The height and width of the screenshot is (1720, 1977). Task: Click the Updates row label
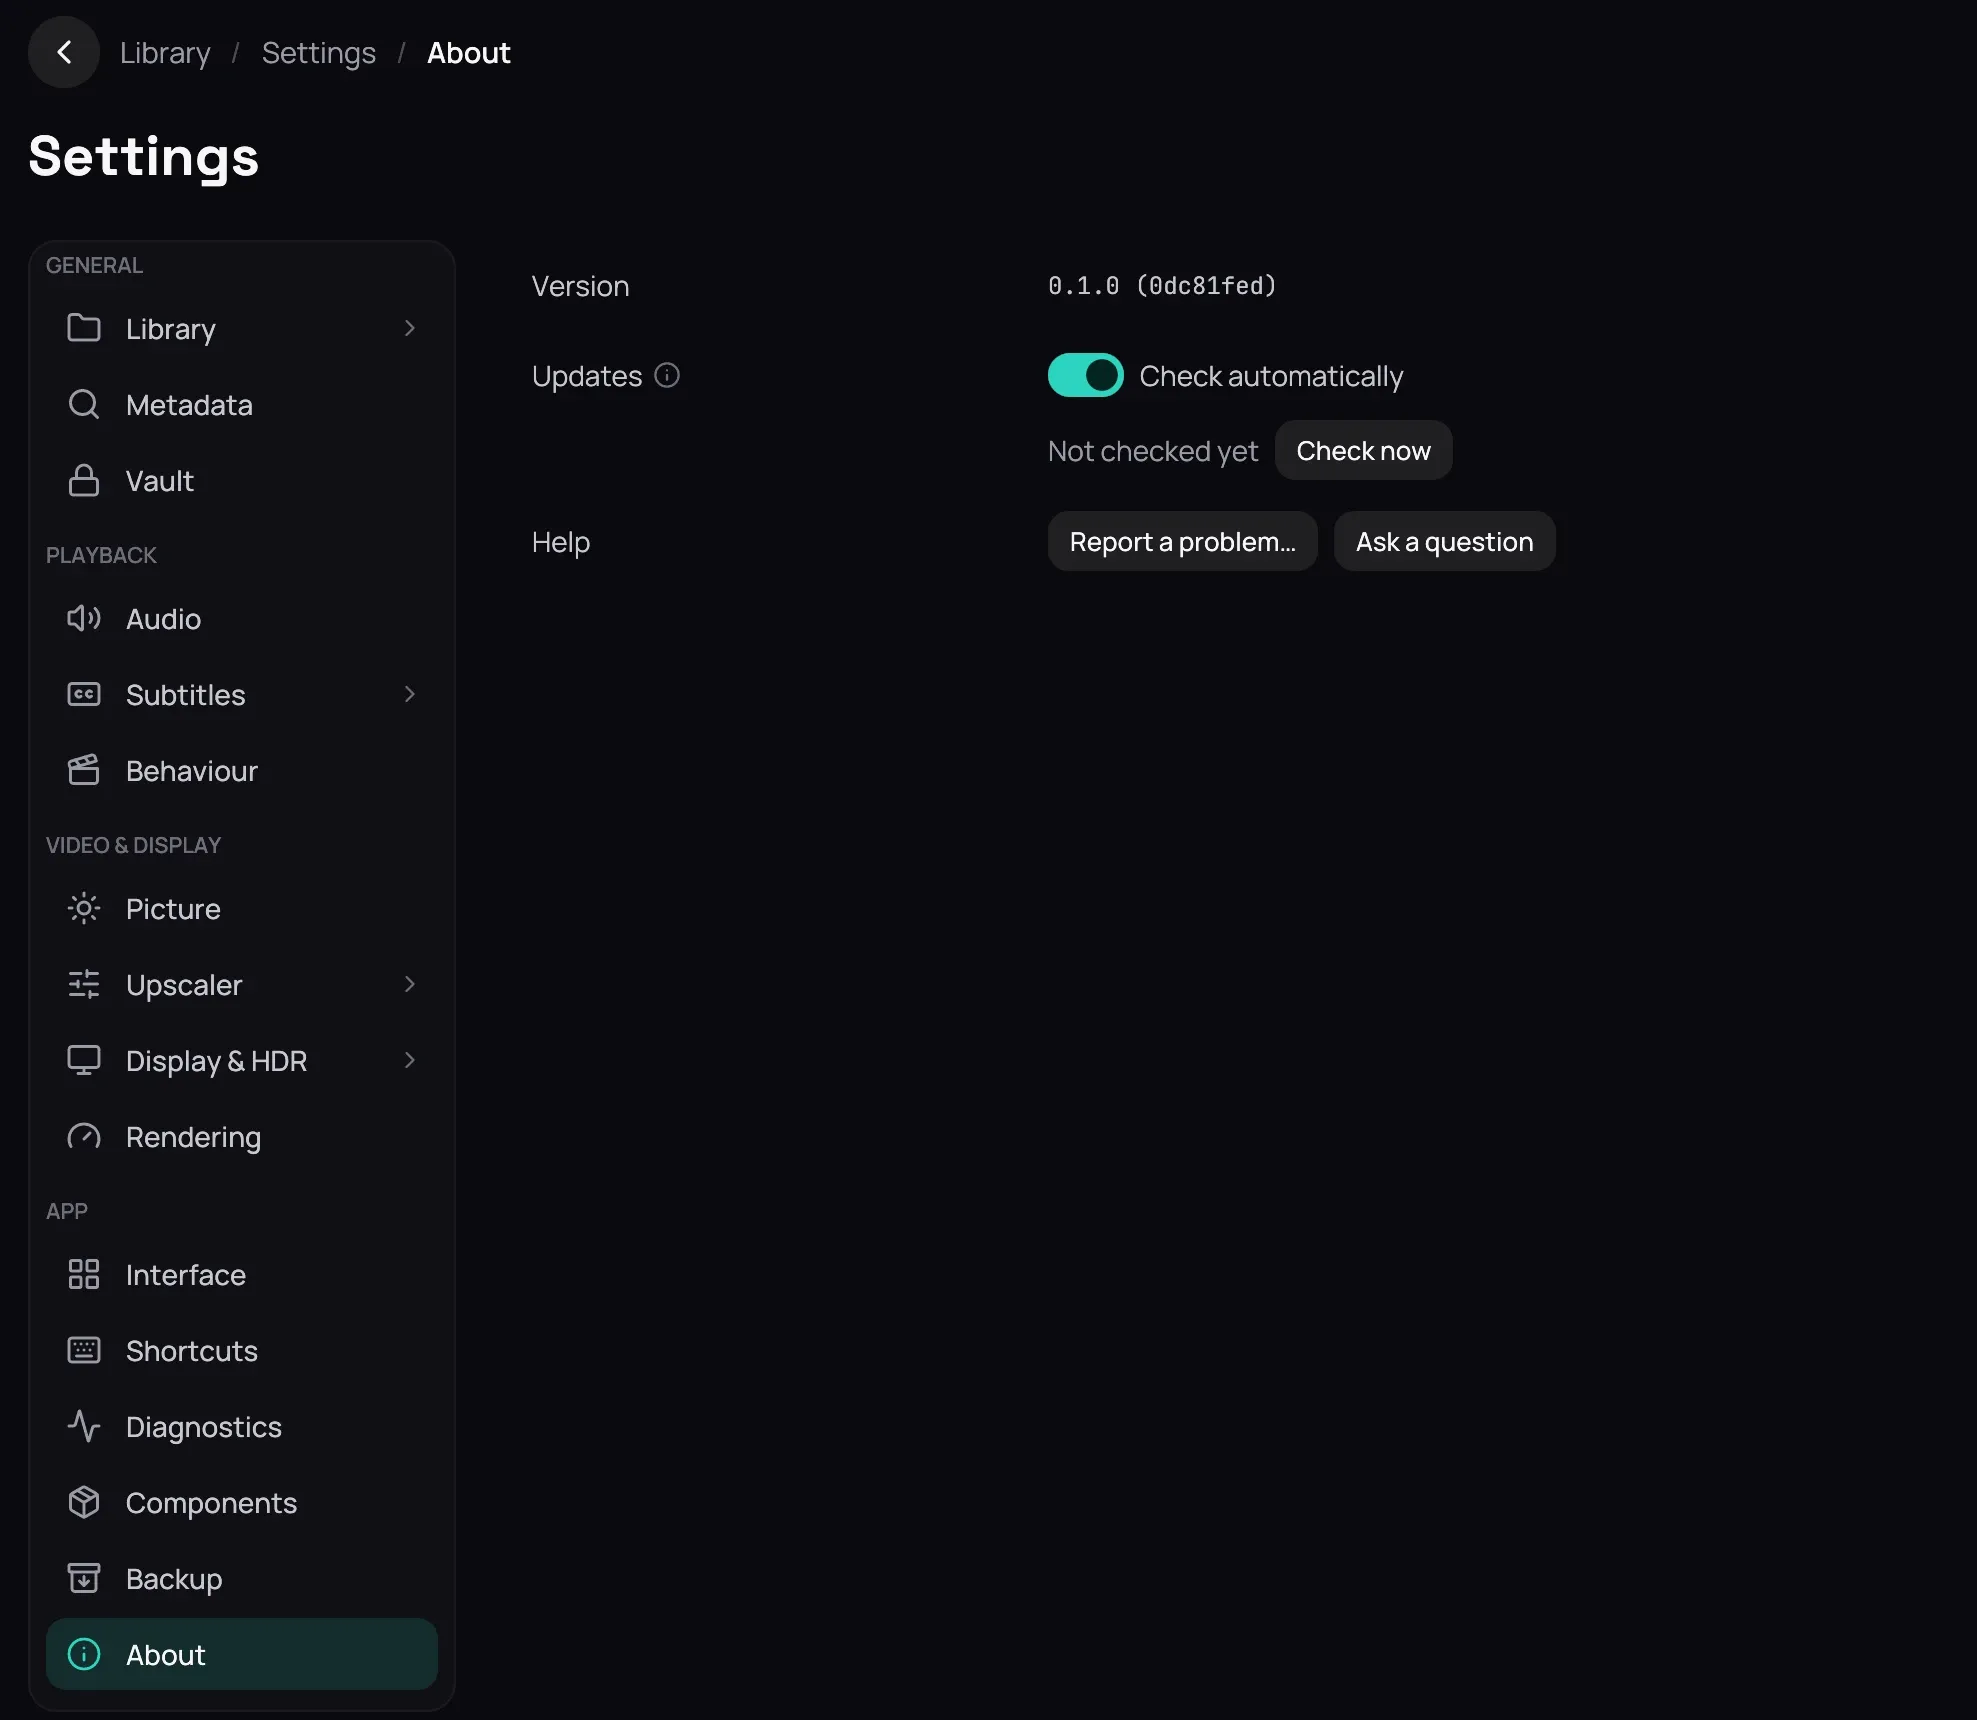tap(587, 376)
